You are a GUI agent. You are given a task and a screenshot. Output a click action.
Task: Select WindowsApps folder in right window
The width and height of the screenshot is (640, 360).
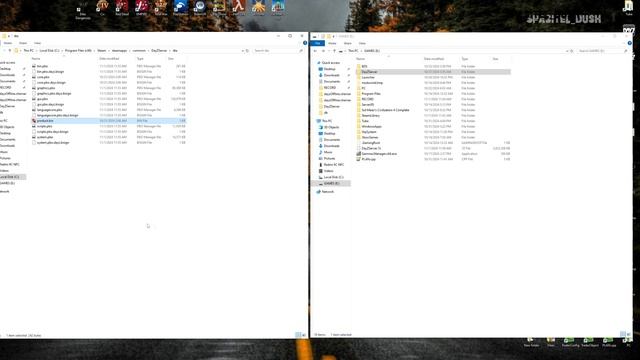pyautogui.click(x=433, y=127)
